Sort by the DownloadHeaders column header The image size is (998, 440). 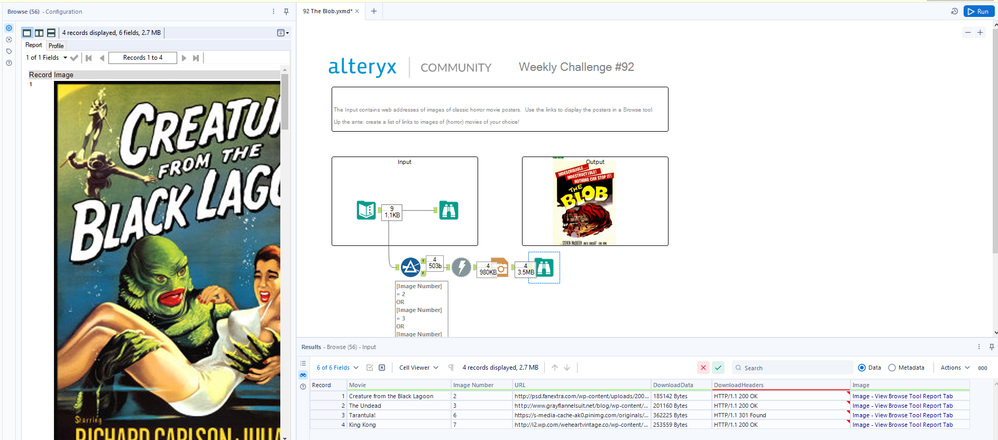781,385
